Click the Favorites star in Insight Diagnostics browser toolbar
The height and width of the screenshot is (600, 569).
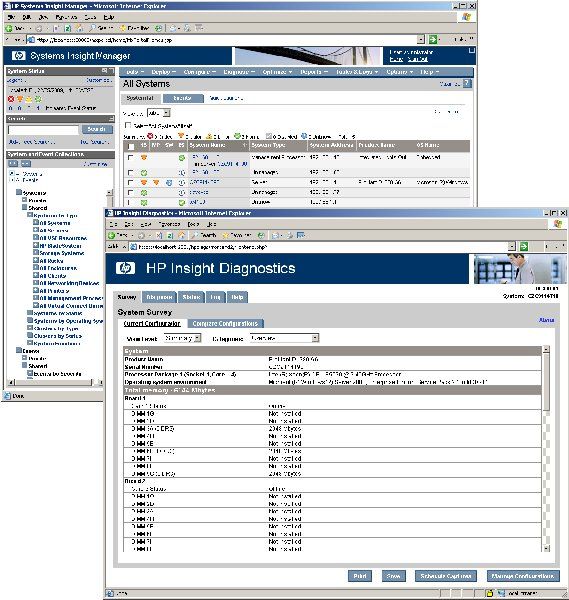226,235
